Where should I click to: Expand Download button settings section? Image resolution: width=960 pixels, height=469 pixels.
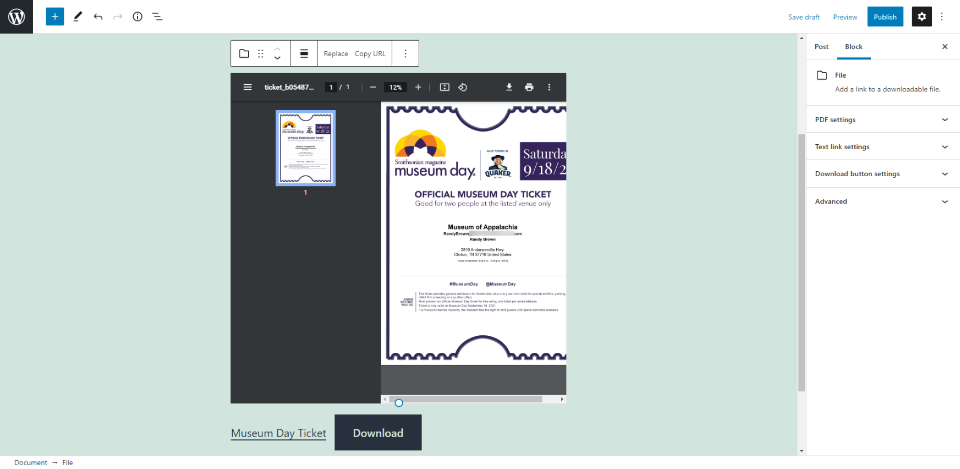tap(879, 174)
